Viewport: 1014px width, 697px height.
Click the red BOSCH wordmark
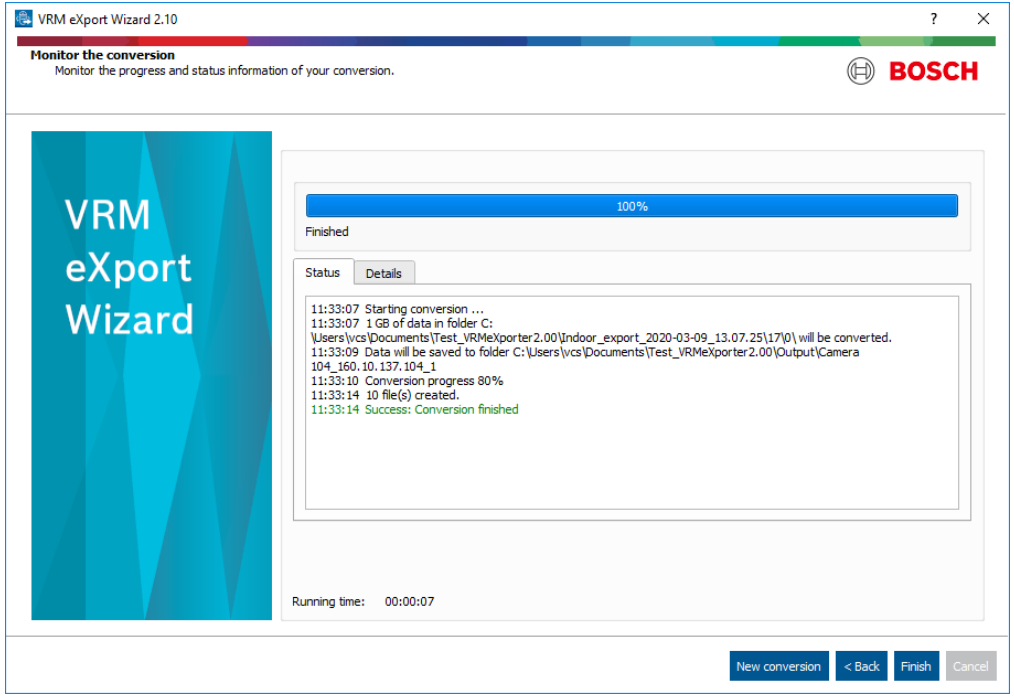tap(933, 72)
